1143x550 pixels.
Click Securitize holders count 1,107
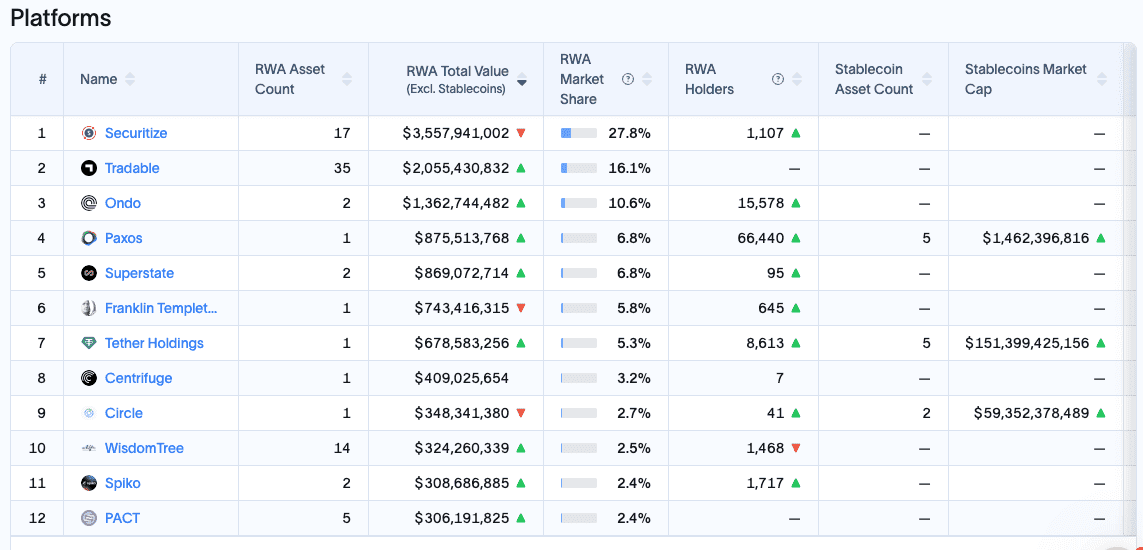point(765,133)
